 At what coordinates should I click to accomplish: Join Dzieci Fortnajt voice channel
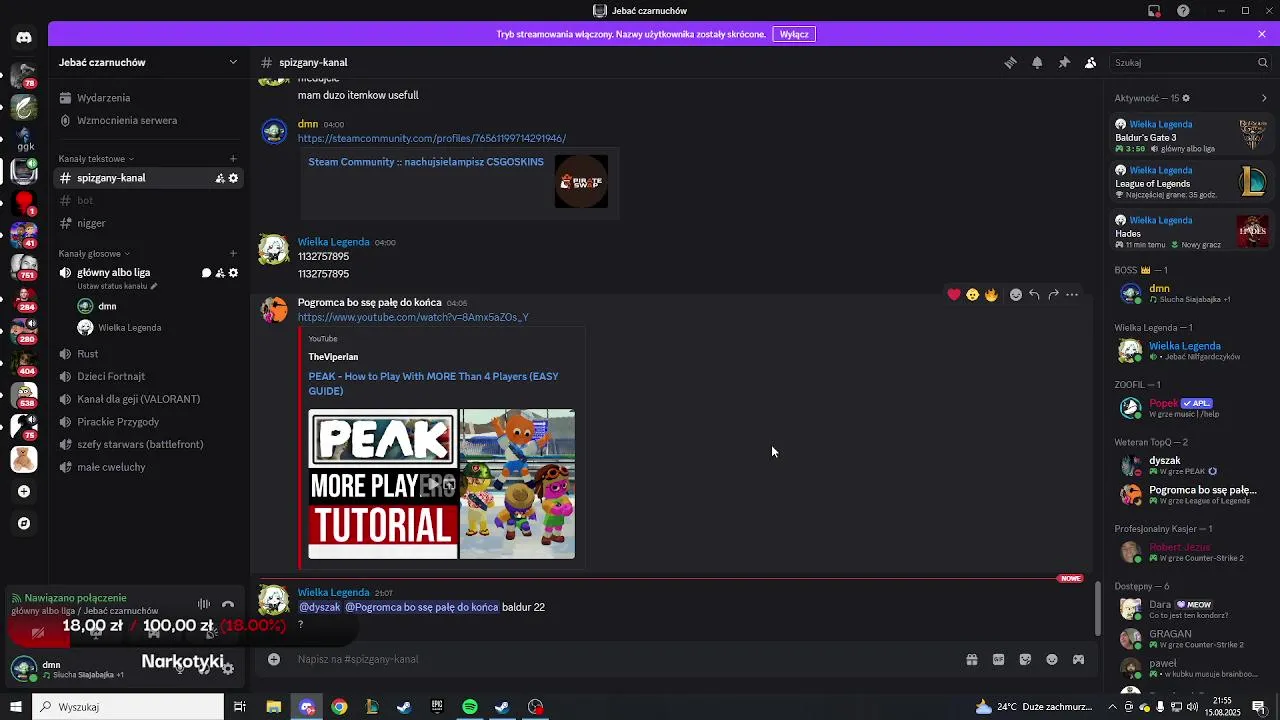click(148, 376)
